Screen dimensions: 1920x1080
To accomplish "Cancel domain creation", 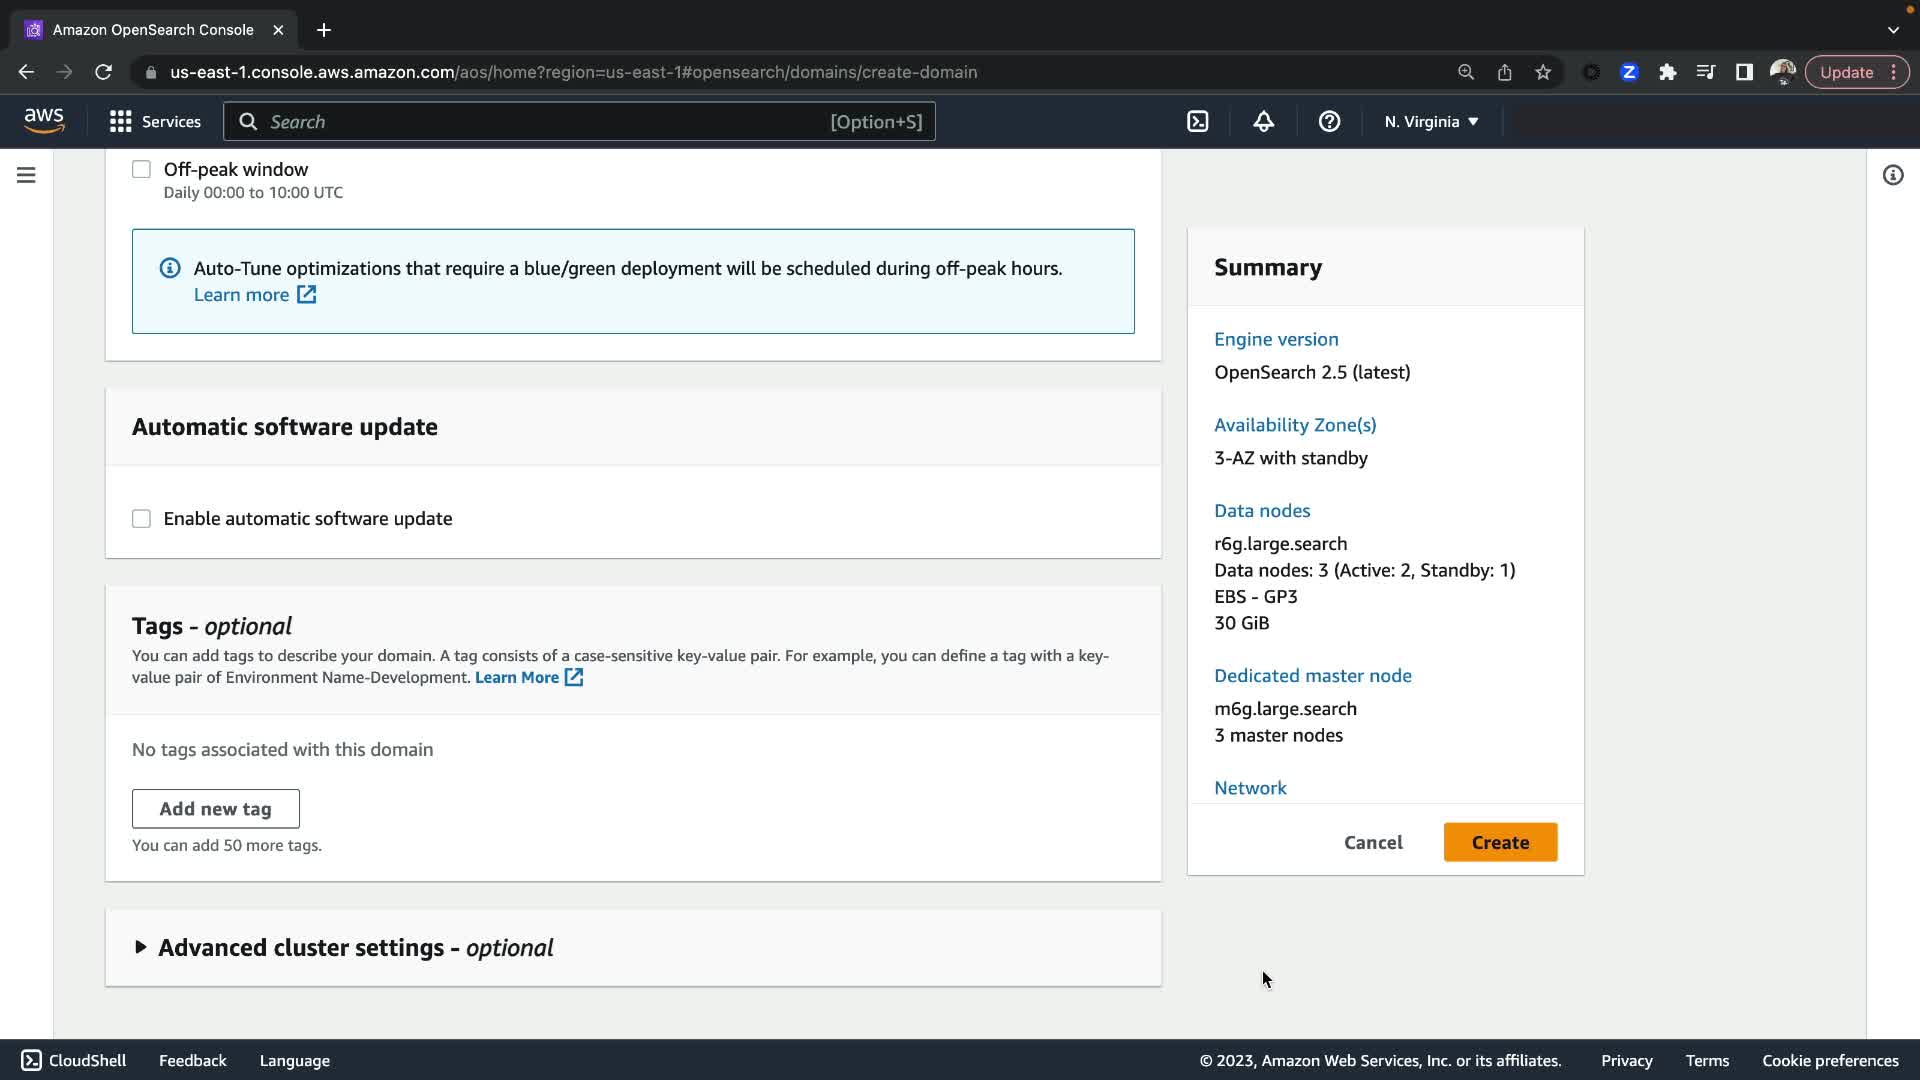I will click(x=1372, y=842).
